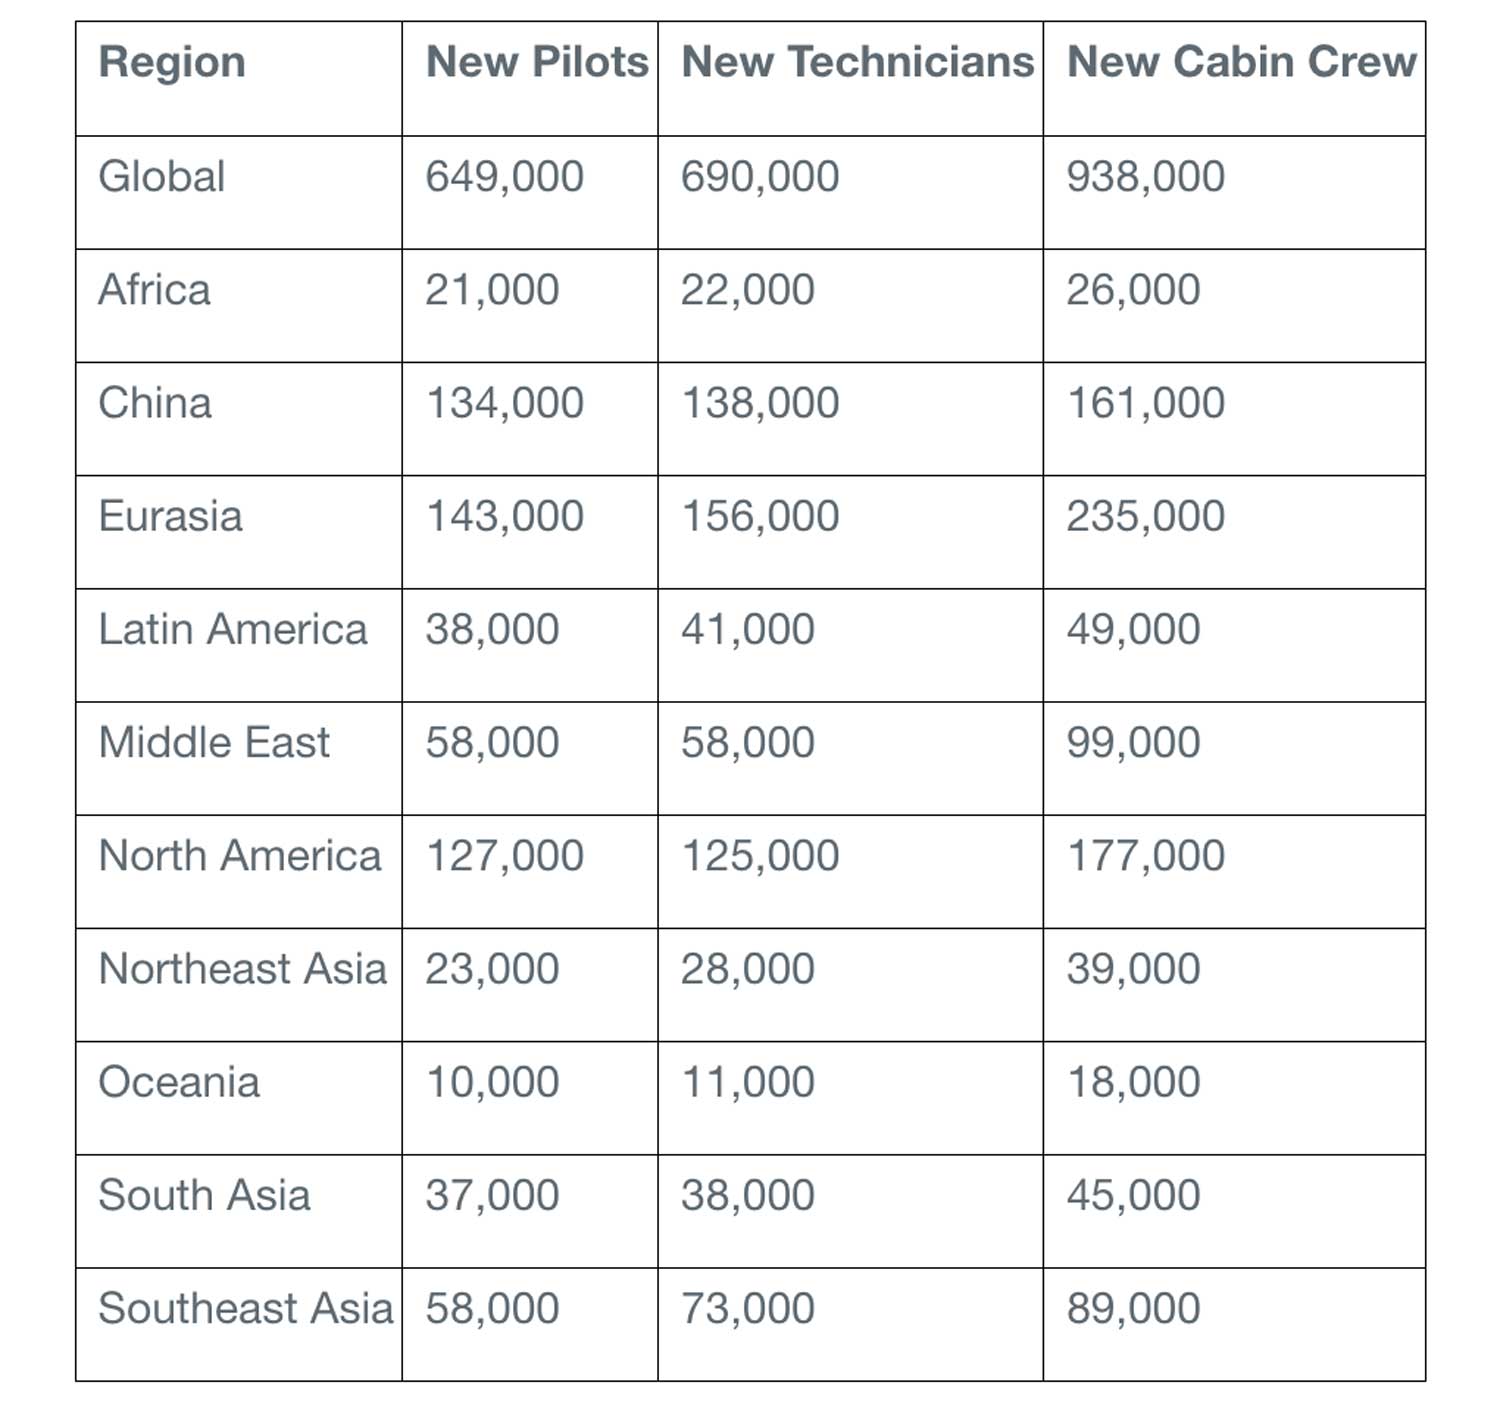
Task: Click the New Pilots column header
Action: pos(537,62)
